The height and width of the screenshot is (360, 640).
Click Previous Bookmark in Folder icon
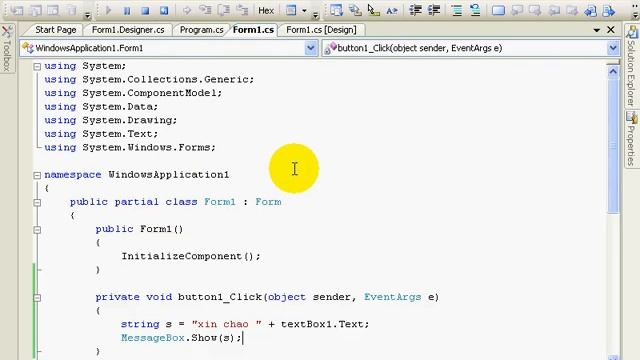coord(554,11)
